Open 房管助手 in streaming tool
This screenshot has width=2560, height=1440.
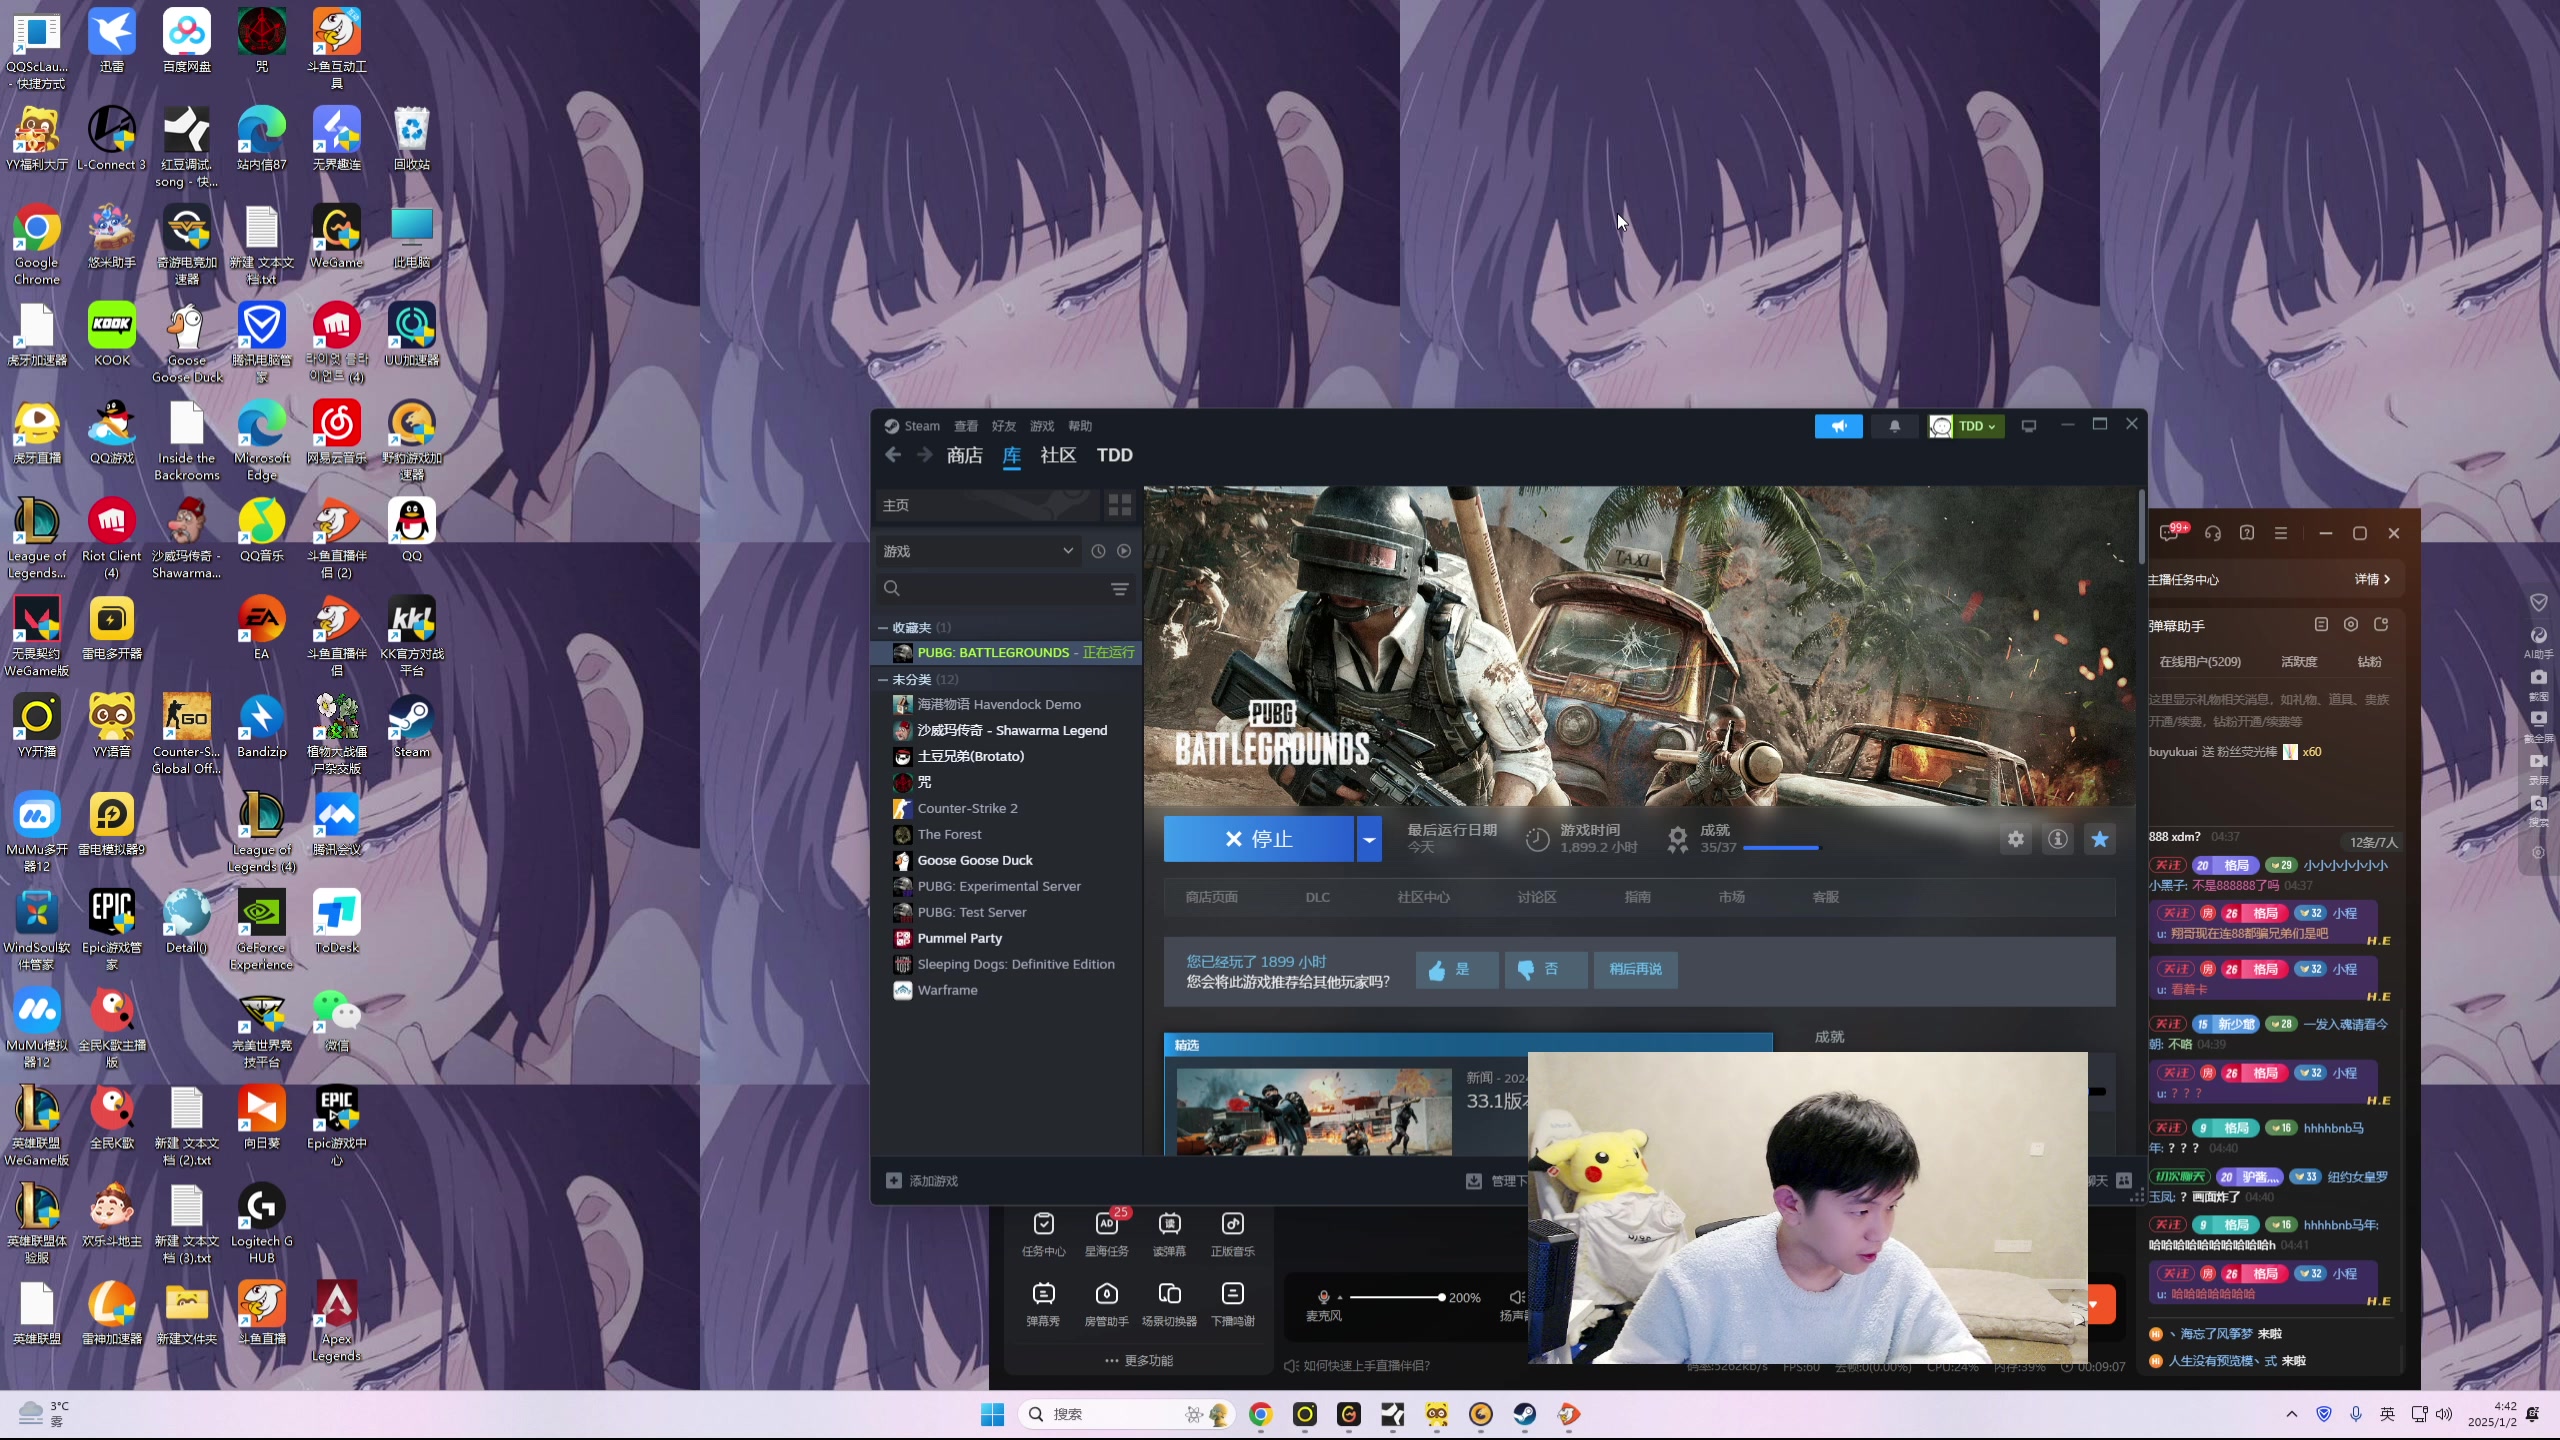point(1106,1304)
